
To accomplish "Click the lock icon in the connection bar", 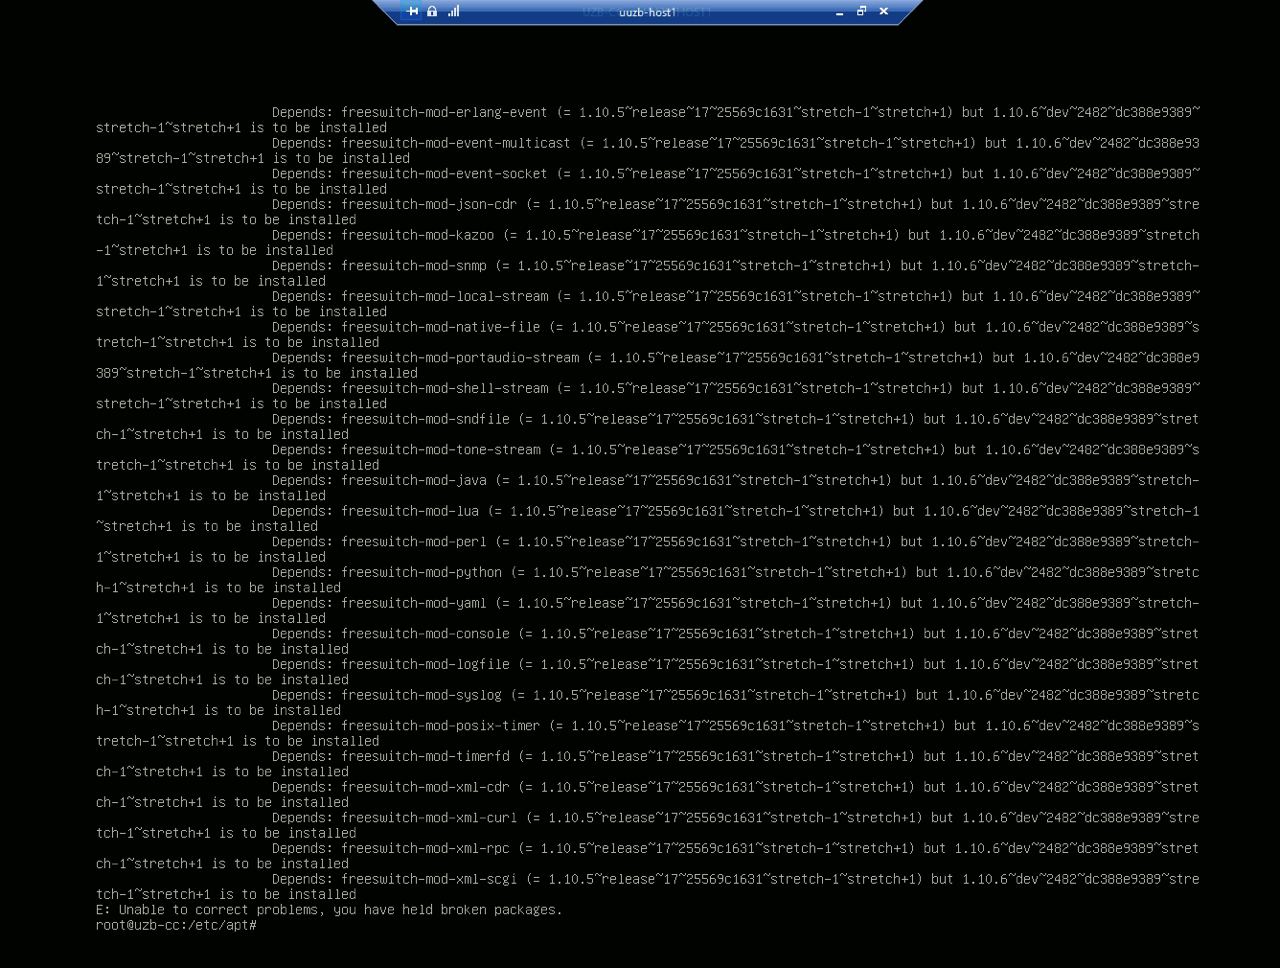I will pos(432,11).
